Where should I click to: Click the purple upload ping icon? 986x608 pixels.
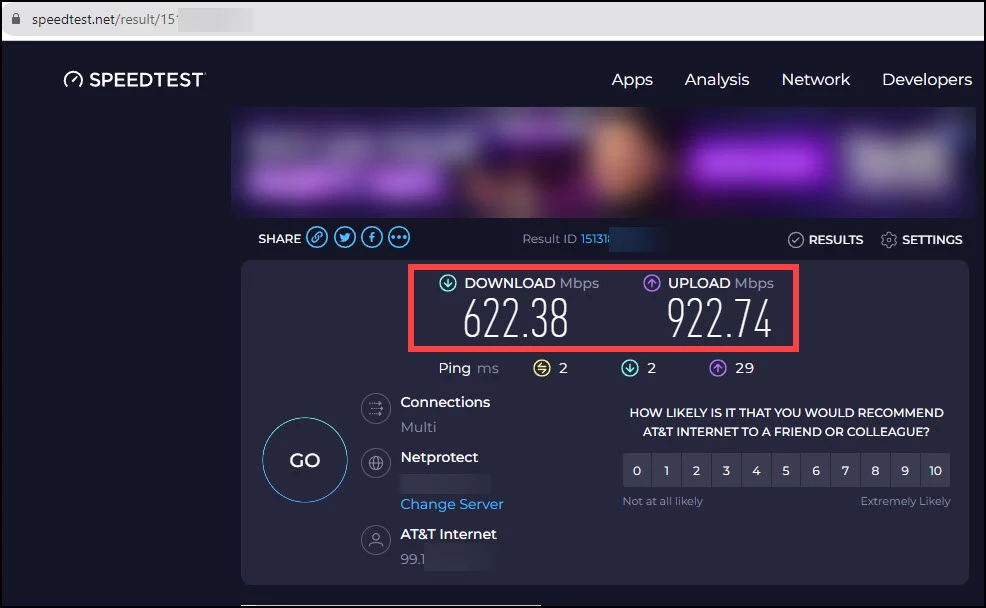717,368
